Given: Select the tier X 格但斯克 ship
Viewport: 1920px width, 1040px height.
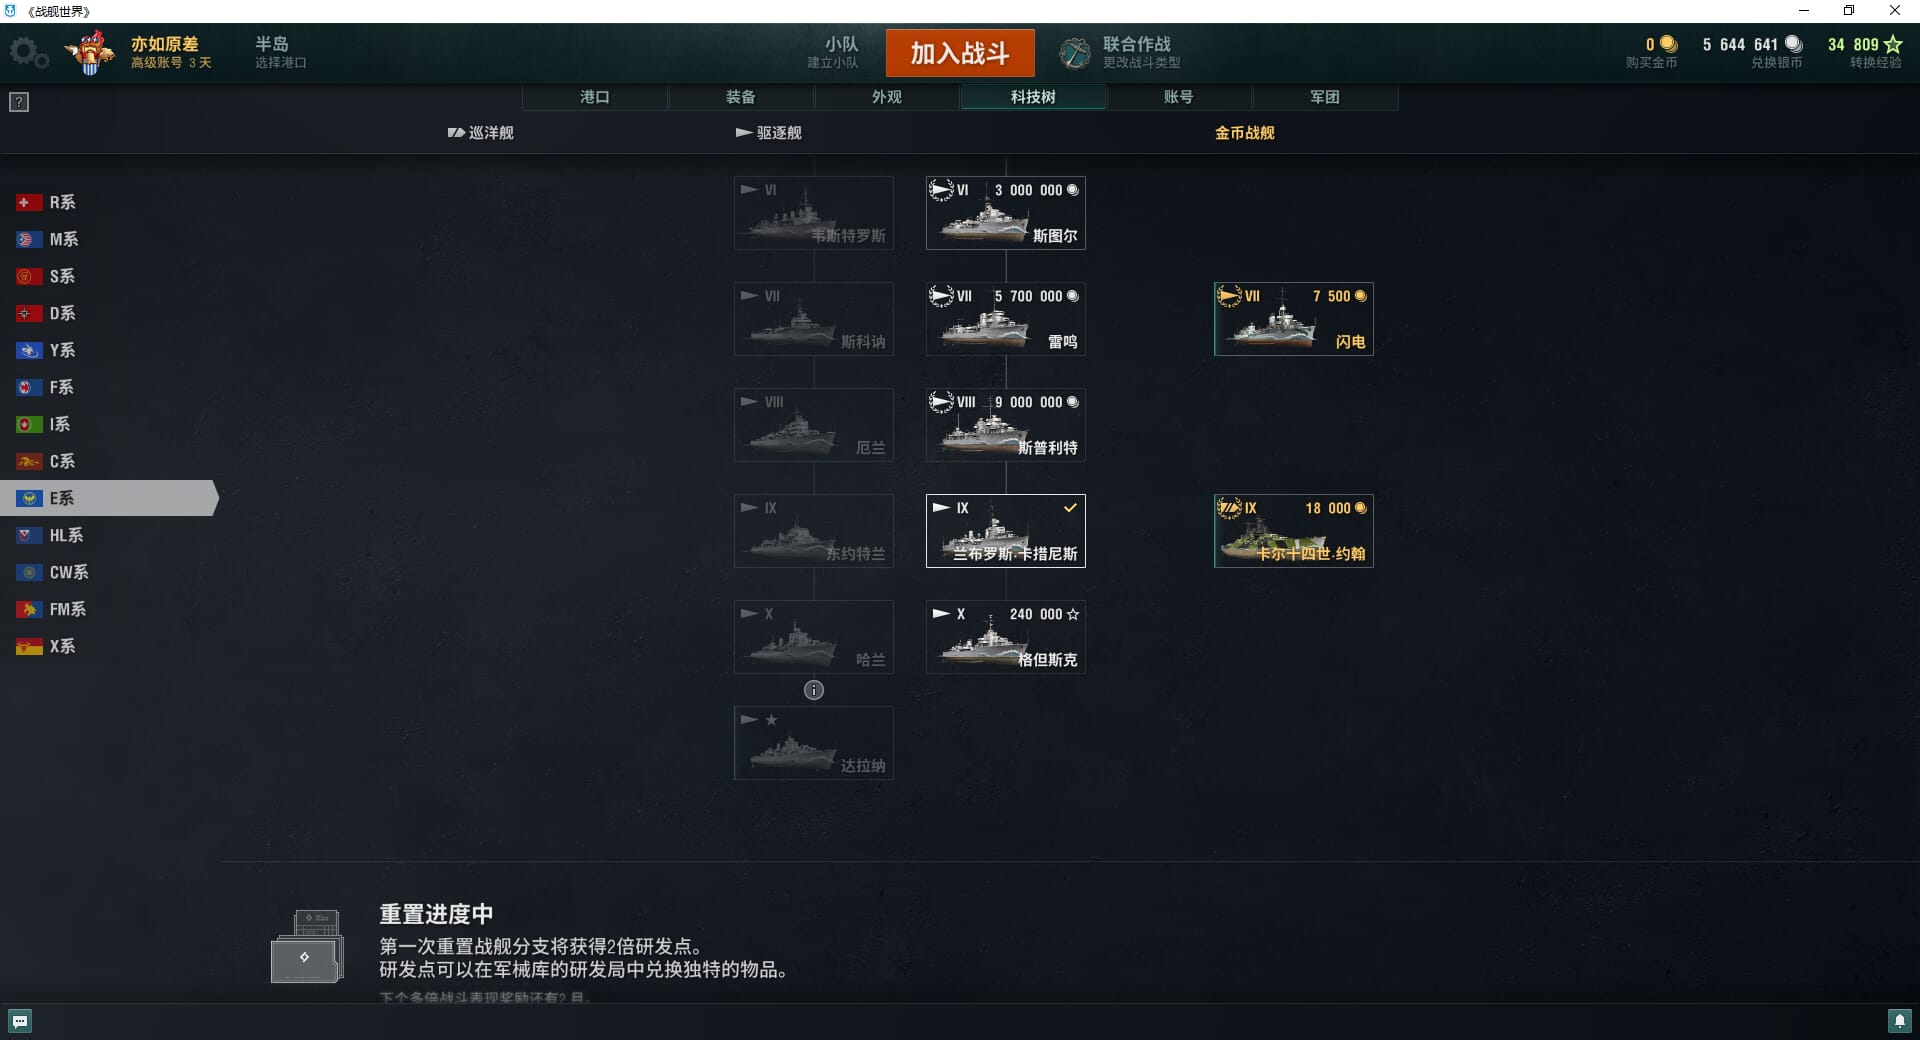Looking at the screenshot, I should click(x=1006, y=637).
